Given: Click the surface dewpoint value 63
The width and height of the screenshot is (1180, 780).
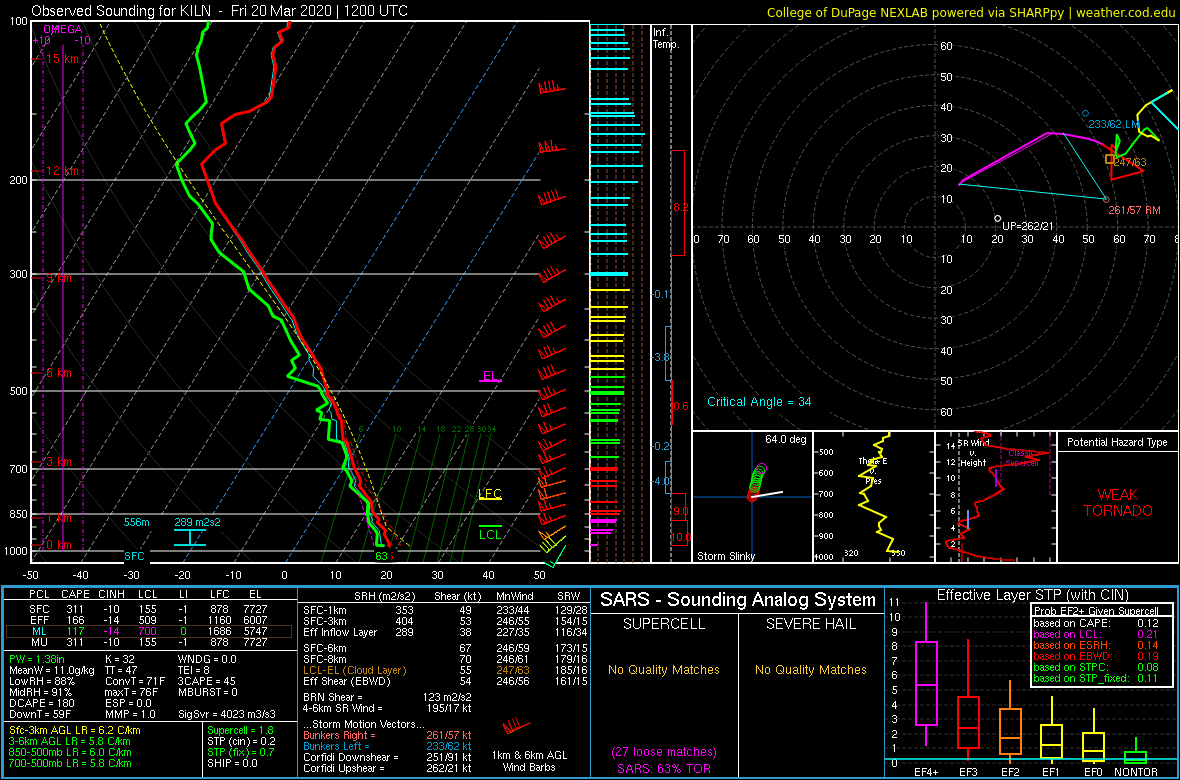Looking at the screenshot, I should [x=382, y=556].
